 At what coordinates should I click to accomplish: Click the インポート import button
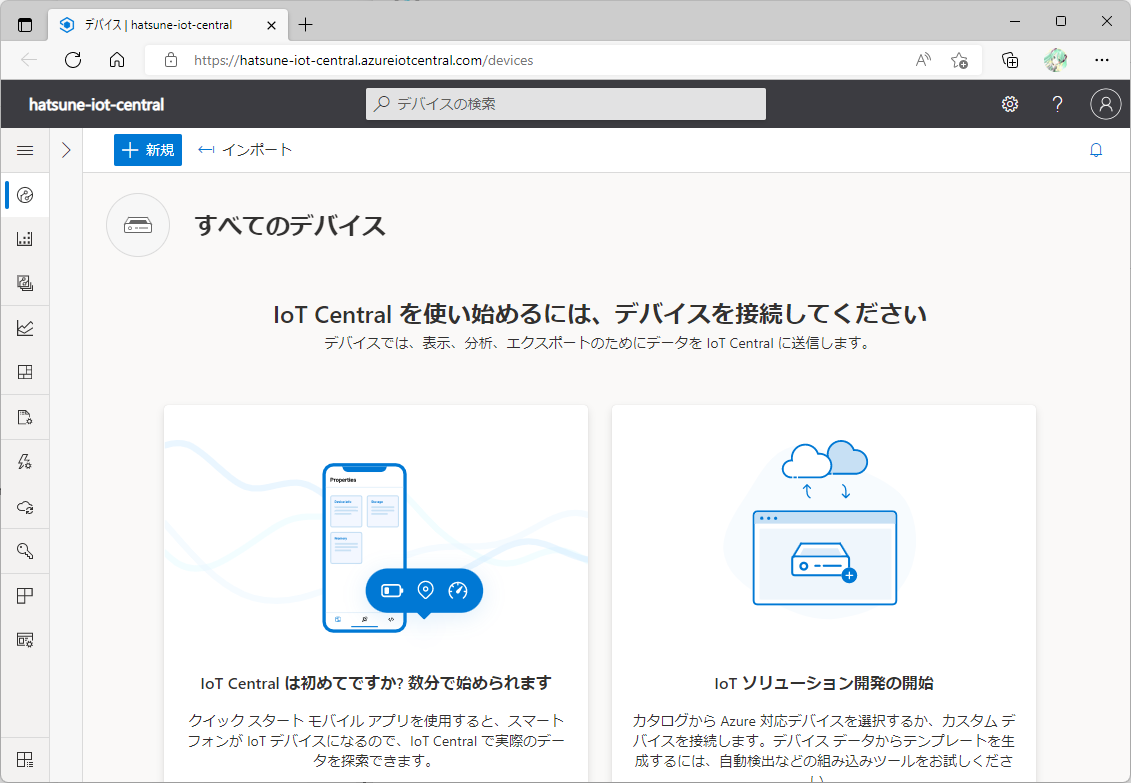coord(245,150)
